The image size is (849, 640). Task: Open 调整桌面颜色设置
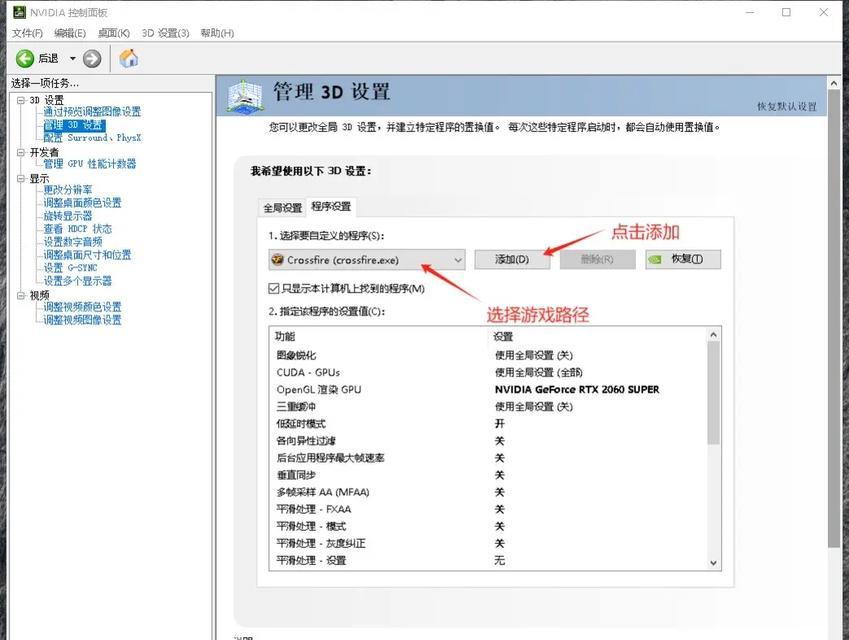[x=82, y=203]
